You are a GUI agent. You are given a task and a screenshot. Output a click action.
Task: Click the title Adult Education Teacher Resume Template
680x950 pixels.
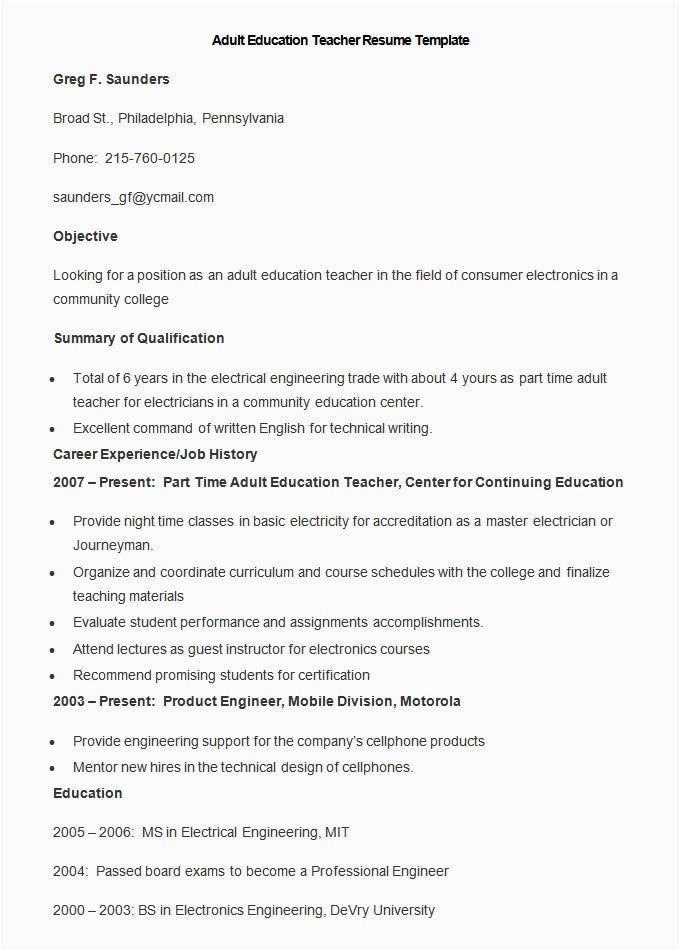(x=340, y=41)
